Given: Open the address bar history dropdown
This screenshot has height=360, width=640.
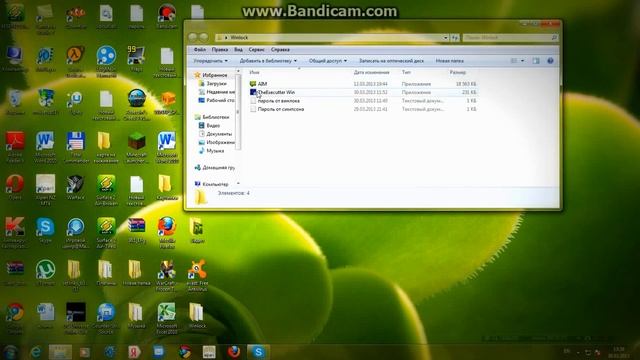Looking at the screenshot, I should coord(445,38).
